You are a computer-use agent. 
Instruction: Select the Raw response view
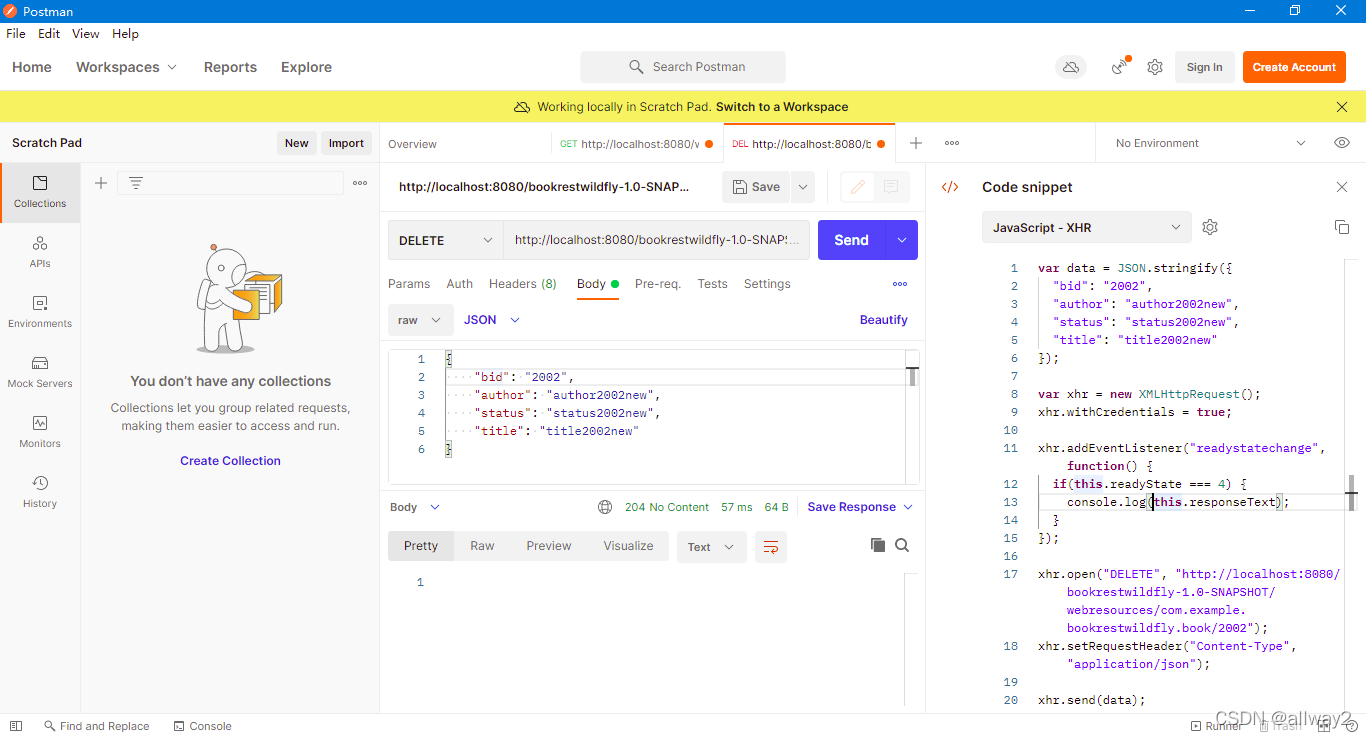(x=482, y=546)
